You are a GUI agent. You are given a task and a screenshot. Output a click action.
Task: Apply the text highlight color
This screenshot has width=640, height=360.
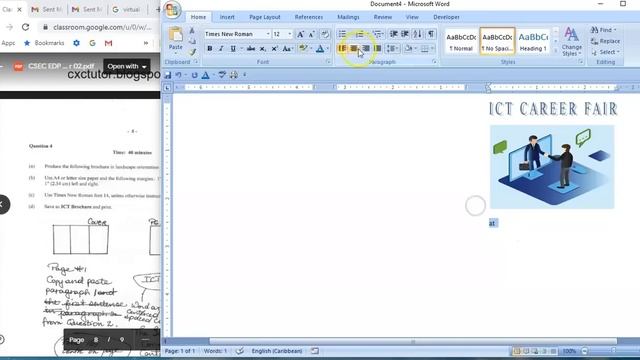[302, 49]
